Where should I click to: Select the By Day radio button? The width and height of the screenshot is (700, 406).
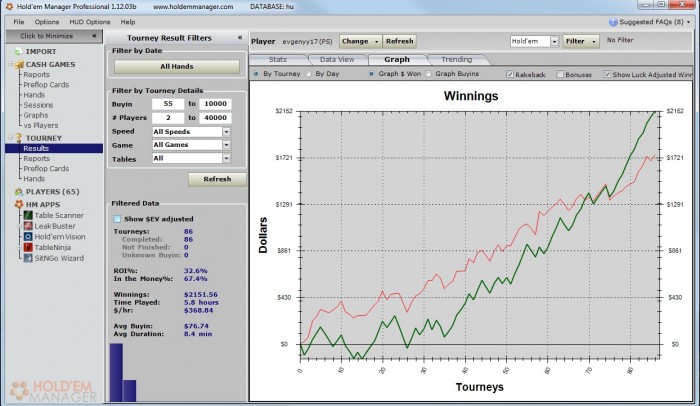coord(308,74)
